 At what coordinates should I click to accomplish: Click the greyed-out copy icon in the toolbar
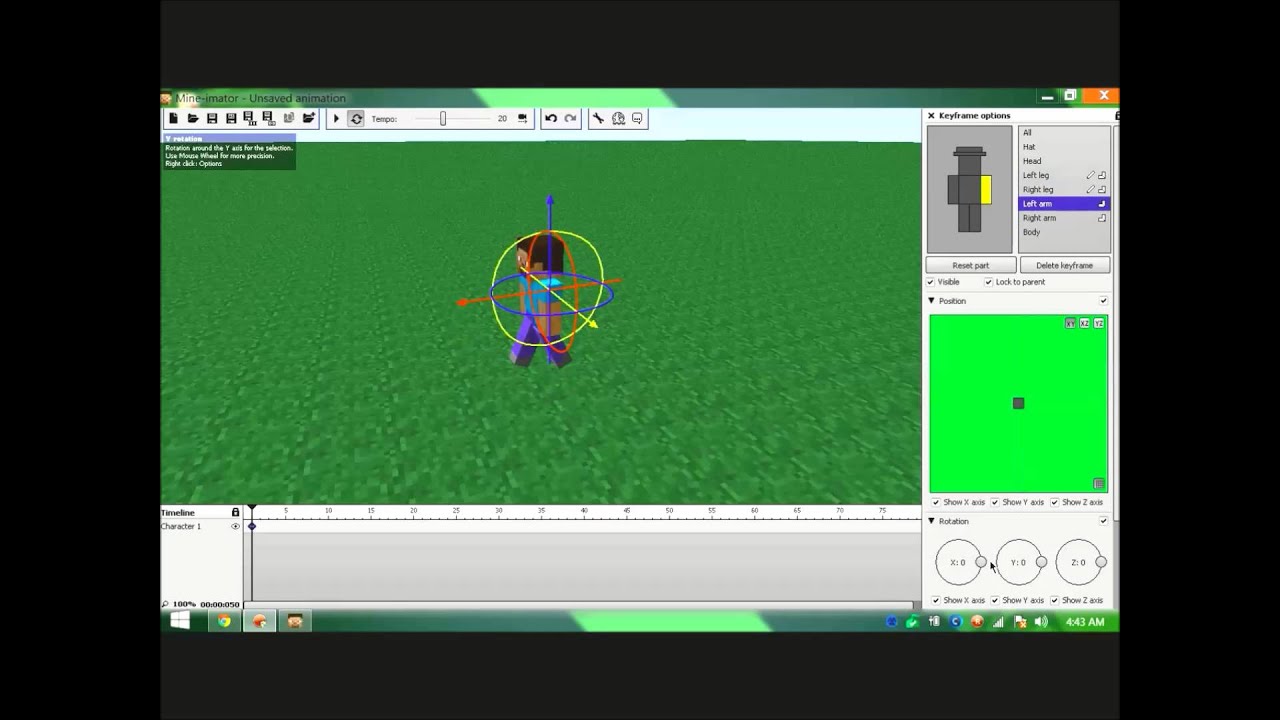[289, 118]
